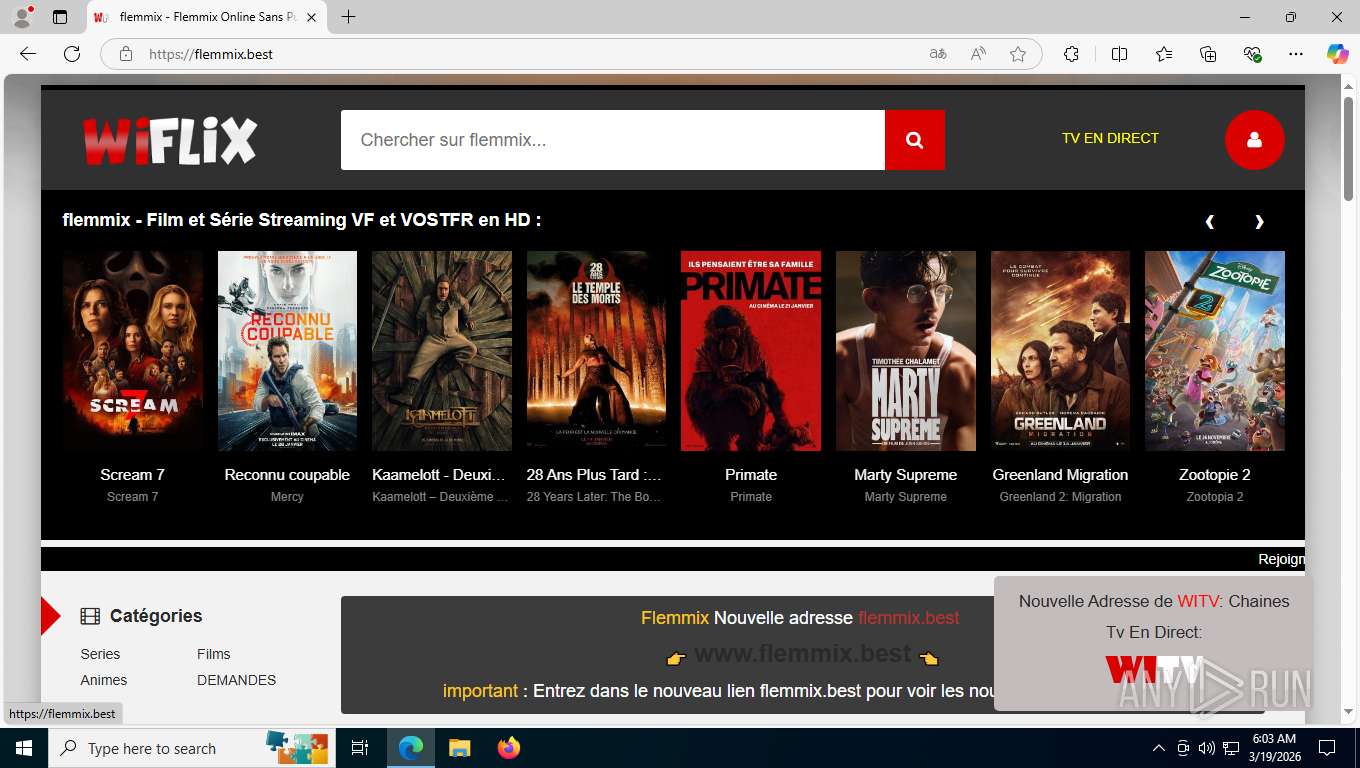
Task: Open the Windows notification center
Action: [x=1327, y=748]
